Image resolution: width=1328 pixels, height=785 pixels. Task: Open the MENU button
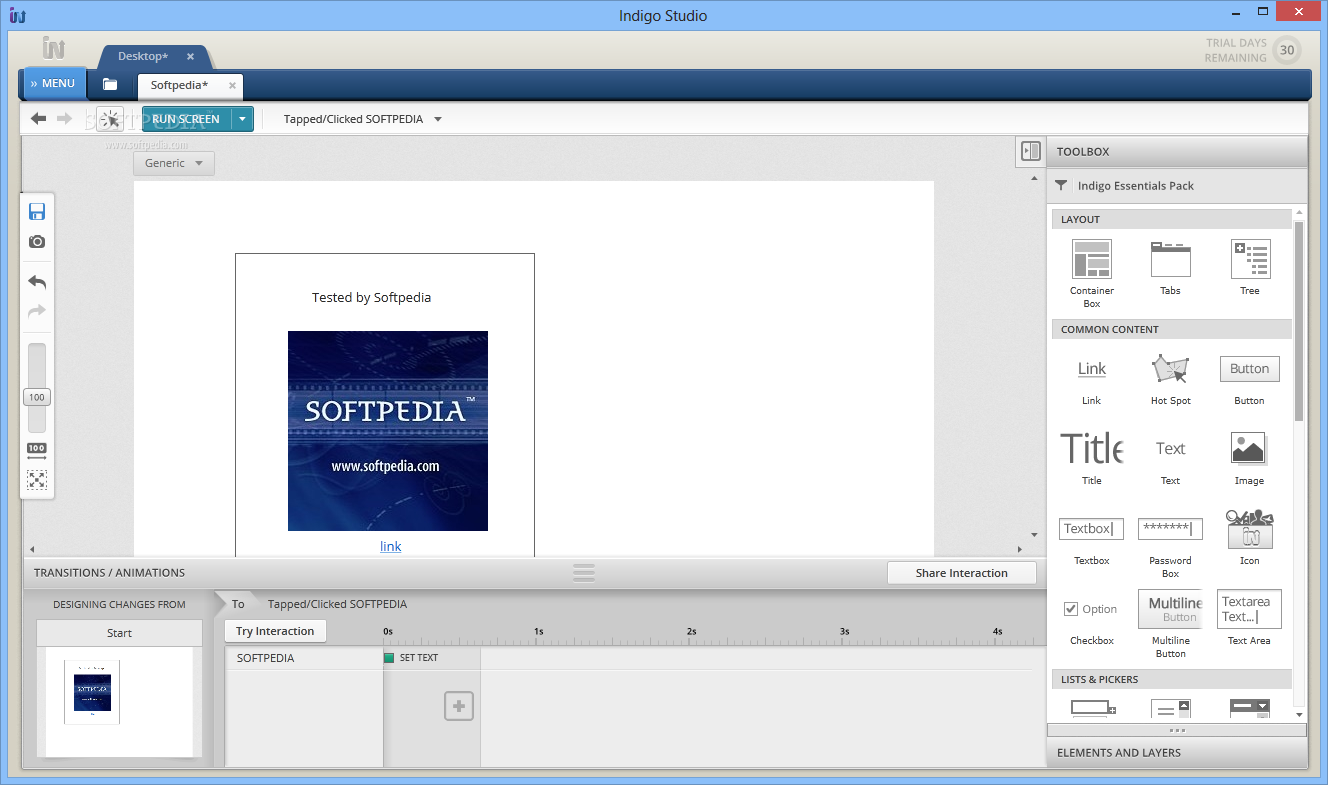tap(53, 83)
